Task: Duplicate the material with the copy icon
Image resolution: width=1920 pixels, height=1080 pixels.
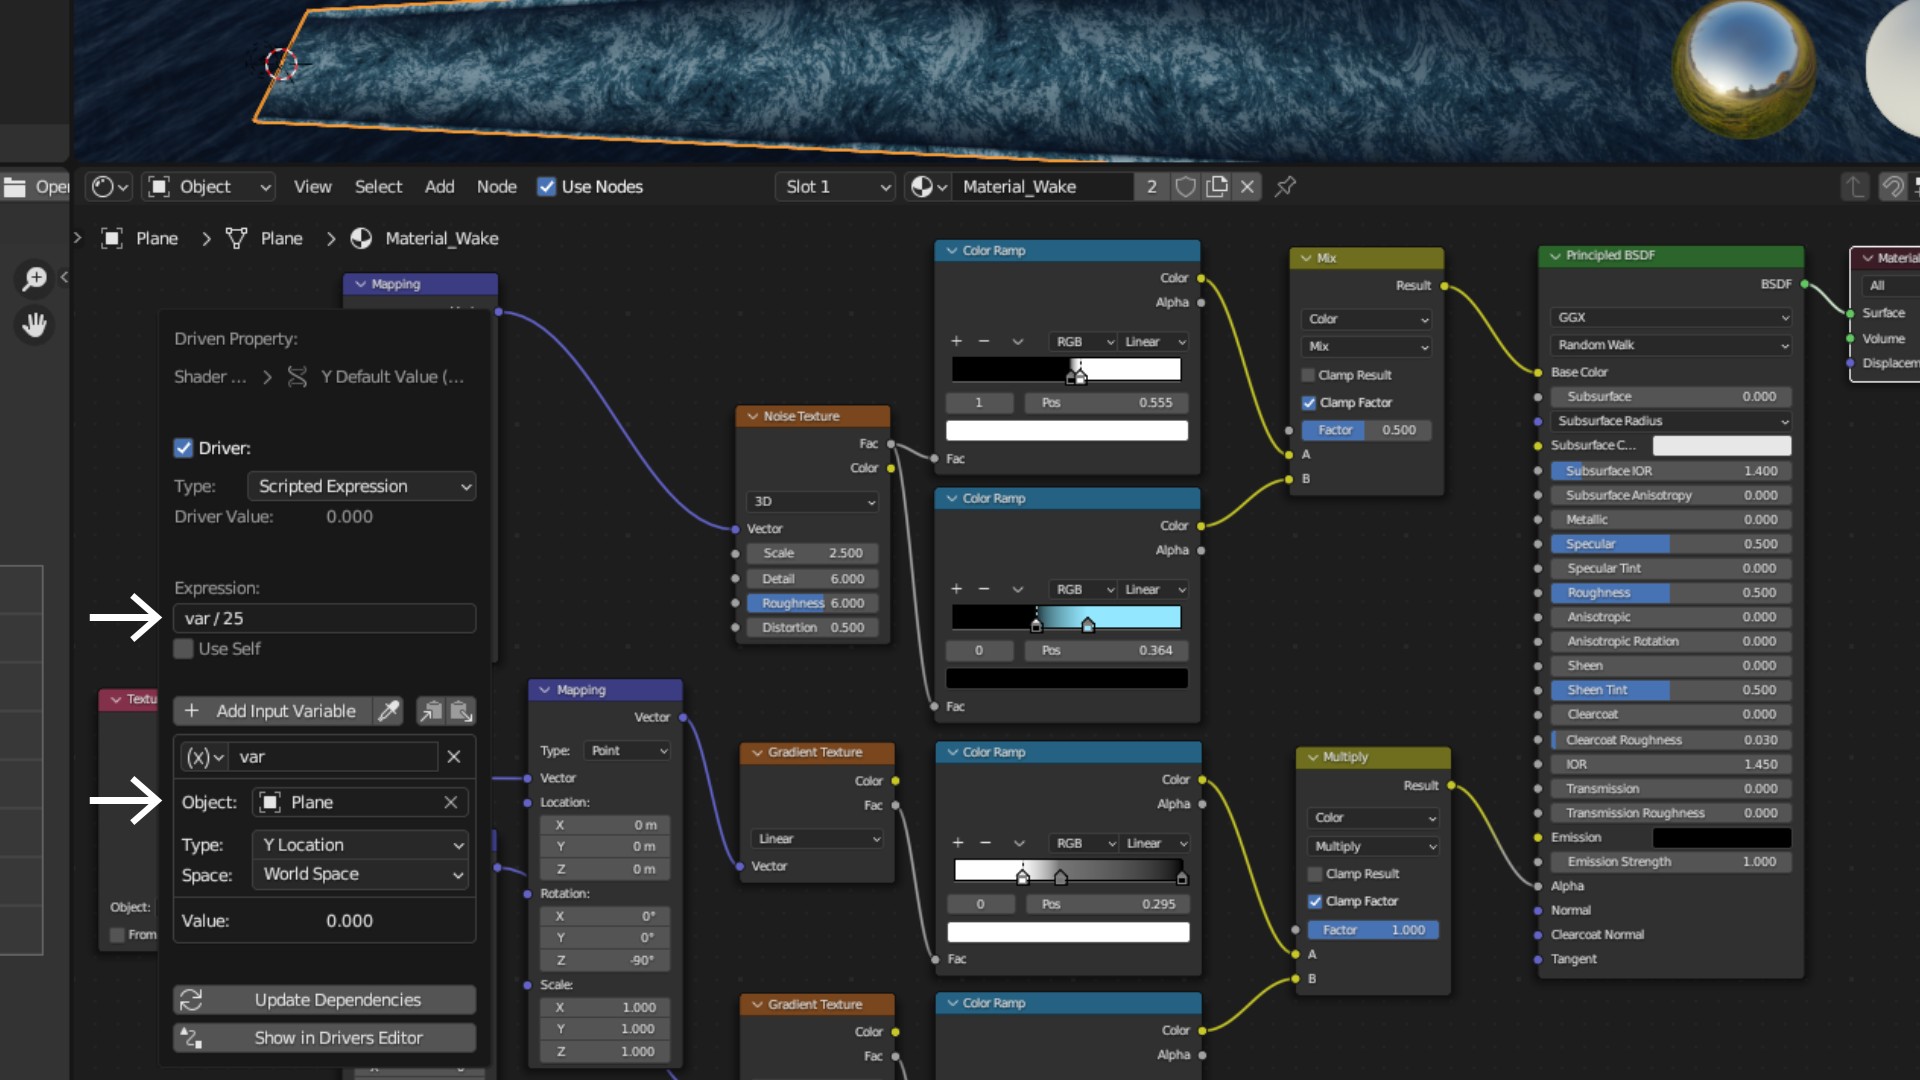Action: [1216, 187]
